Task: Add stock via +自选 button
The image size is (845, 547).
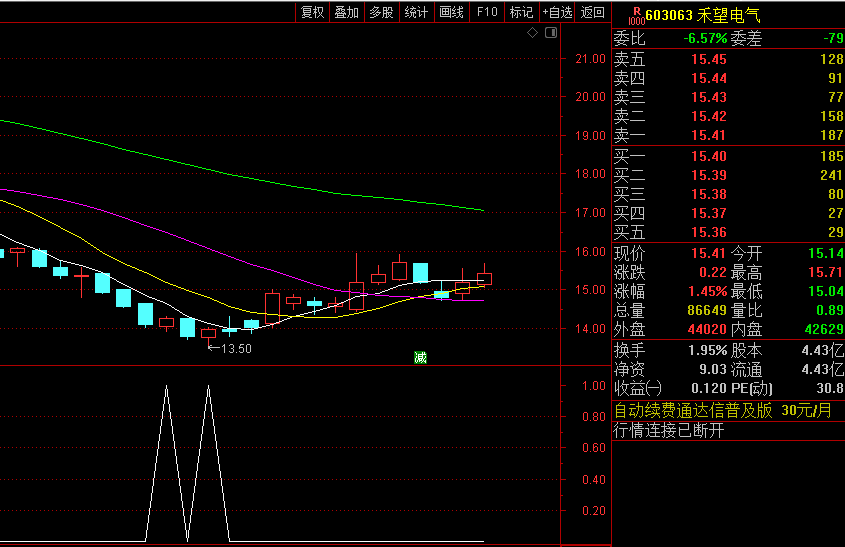Action: [x=557, y=12]
